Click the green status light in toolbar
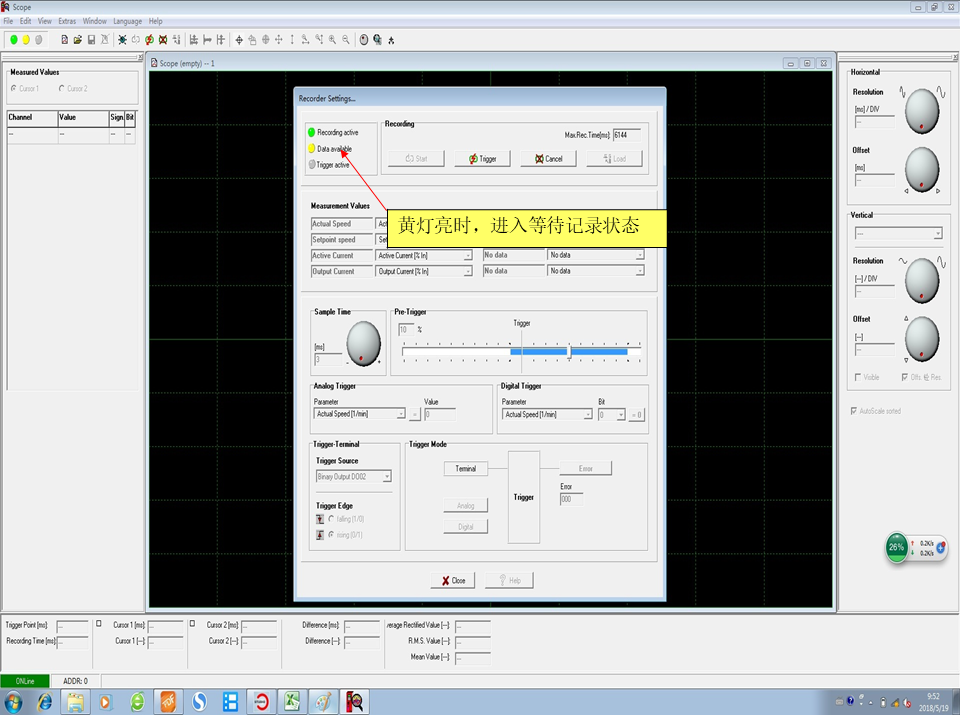This screenshot has height=720, width=960. coord(14,40)
